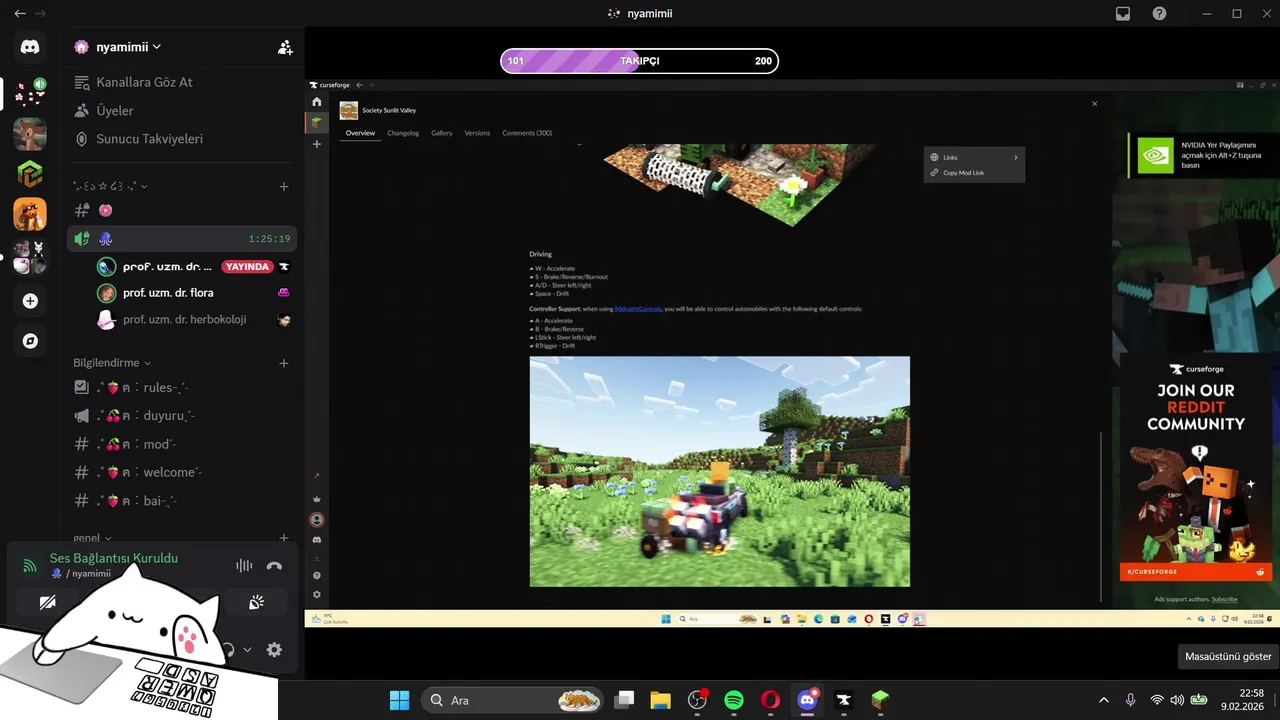The image size is (1280, 720).
Task: Open the rules channel
Action: [184, 387]
